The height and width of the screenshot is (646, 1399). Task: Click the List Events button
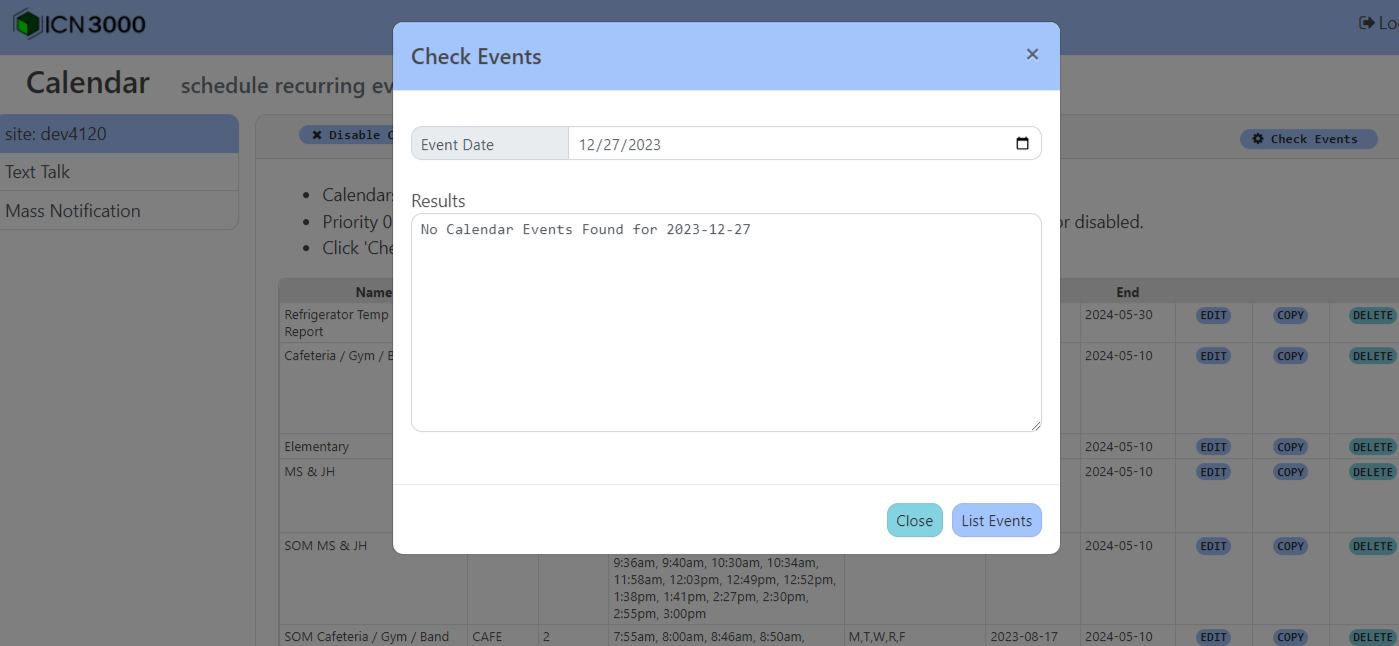[x=996, y=520]
